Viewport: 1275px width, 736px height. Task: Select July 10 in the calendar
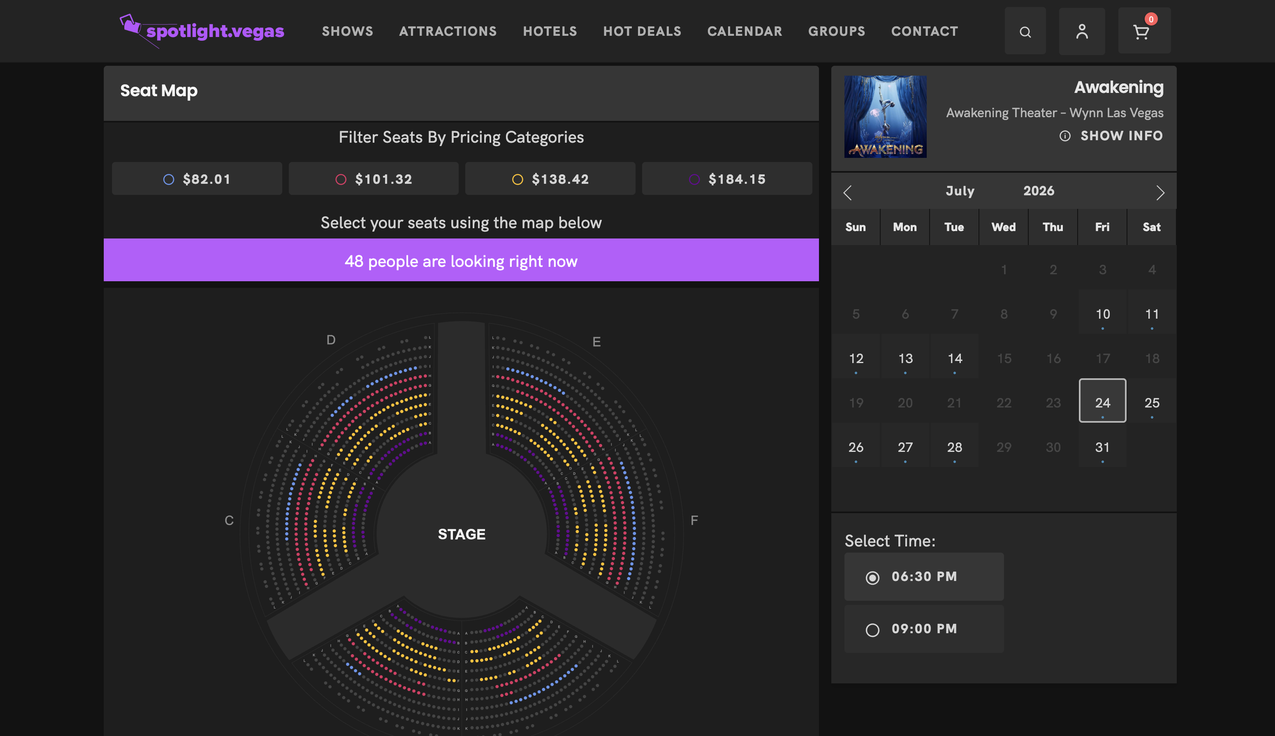pyautogui.click(x=1102, y=314)
